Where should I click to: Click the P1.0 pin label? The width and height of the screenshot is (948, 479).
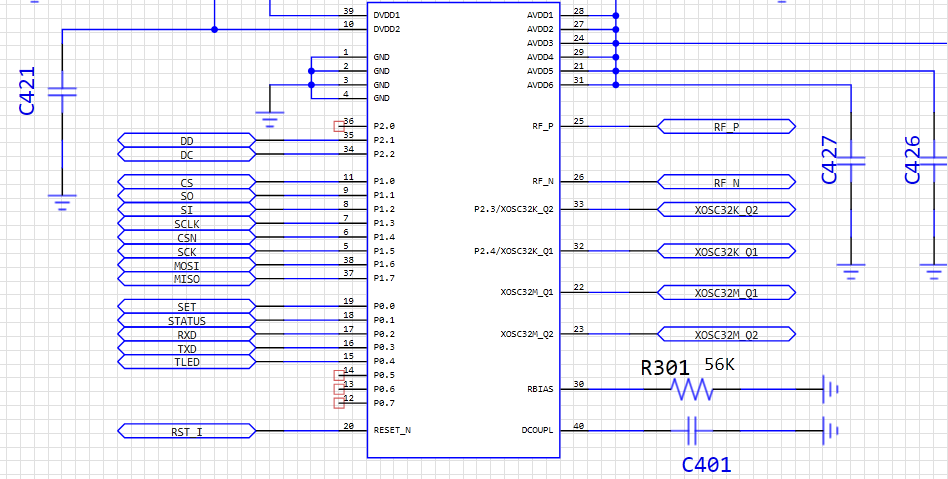coord(384,181)
